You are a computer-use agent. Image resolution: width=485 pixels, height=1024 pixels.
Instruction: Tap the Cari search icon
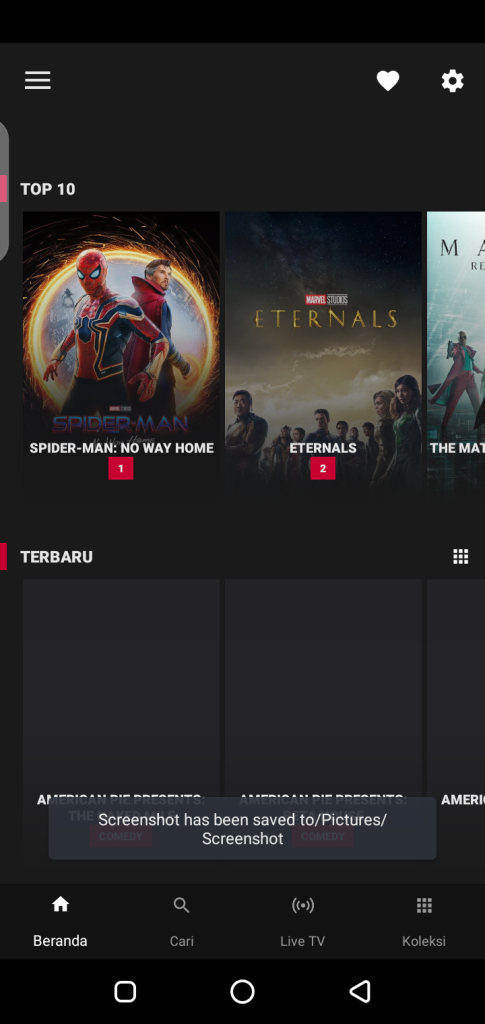[x=181, y=905]
